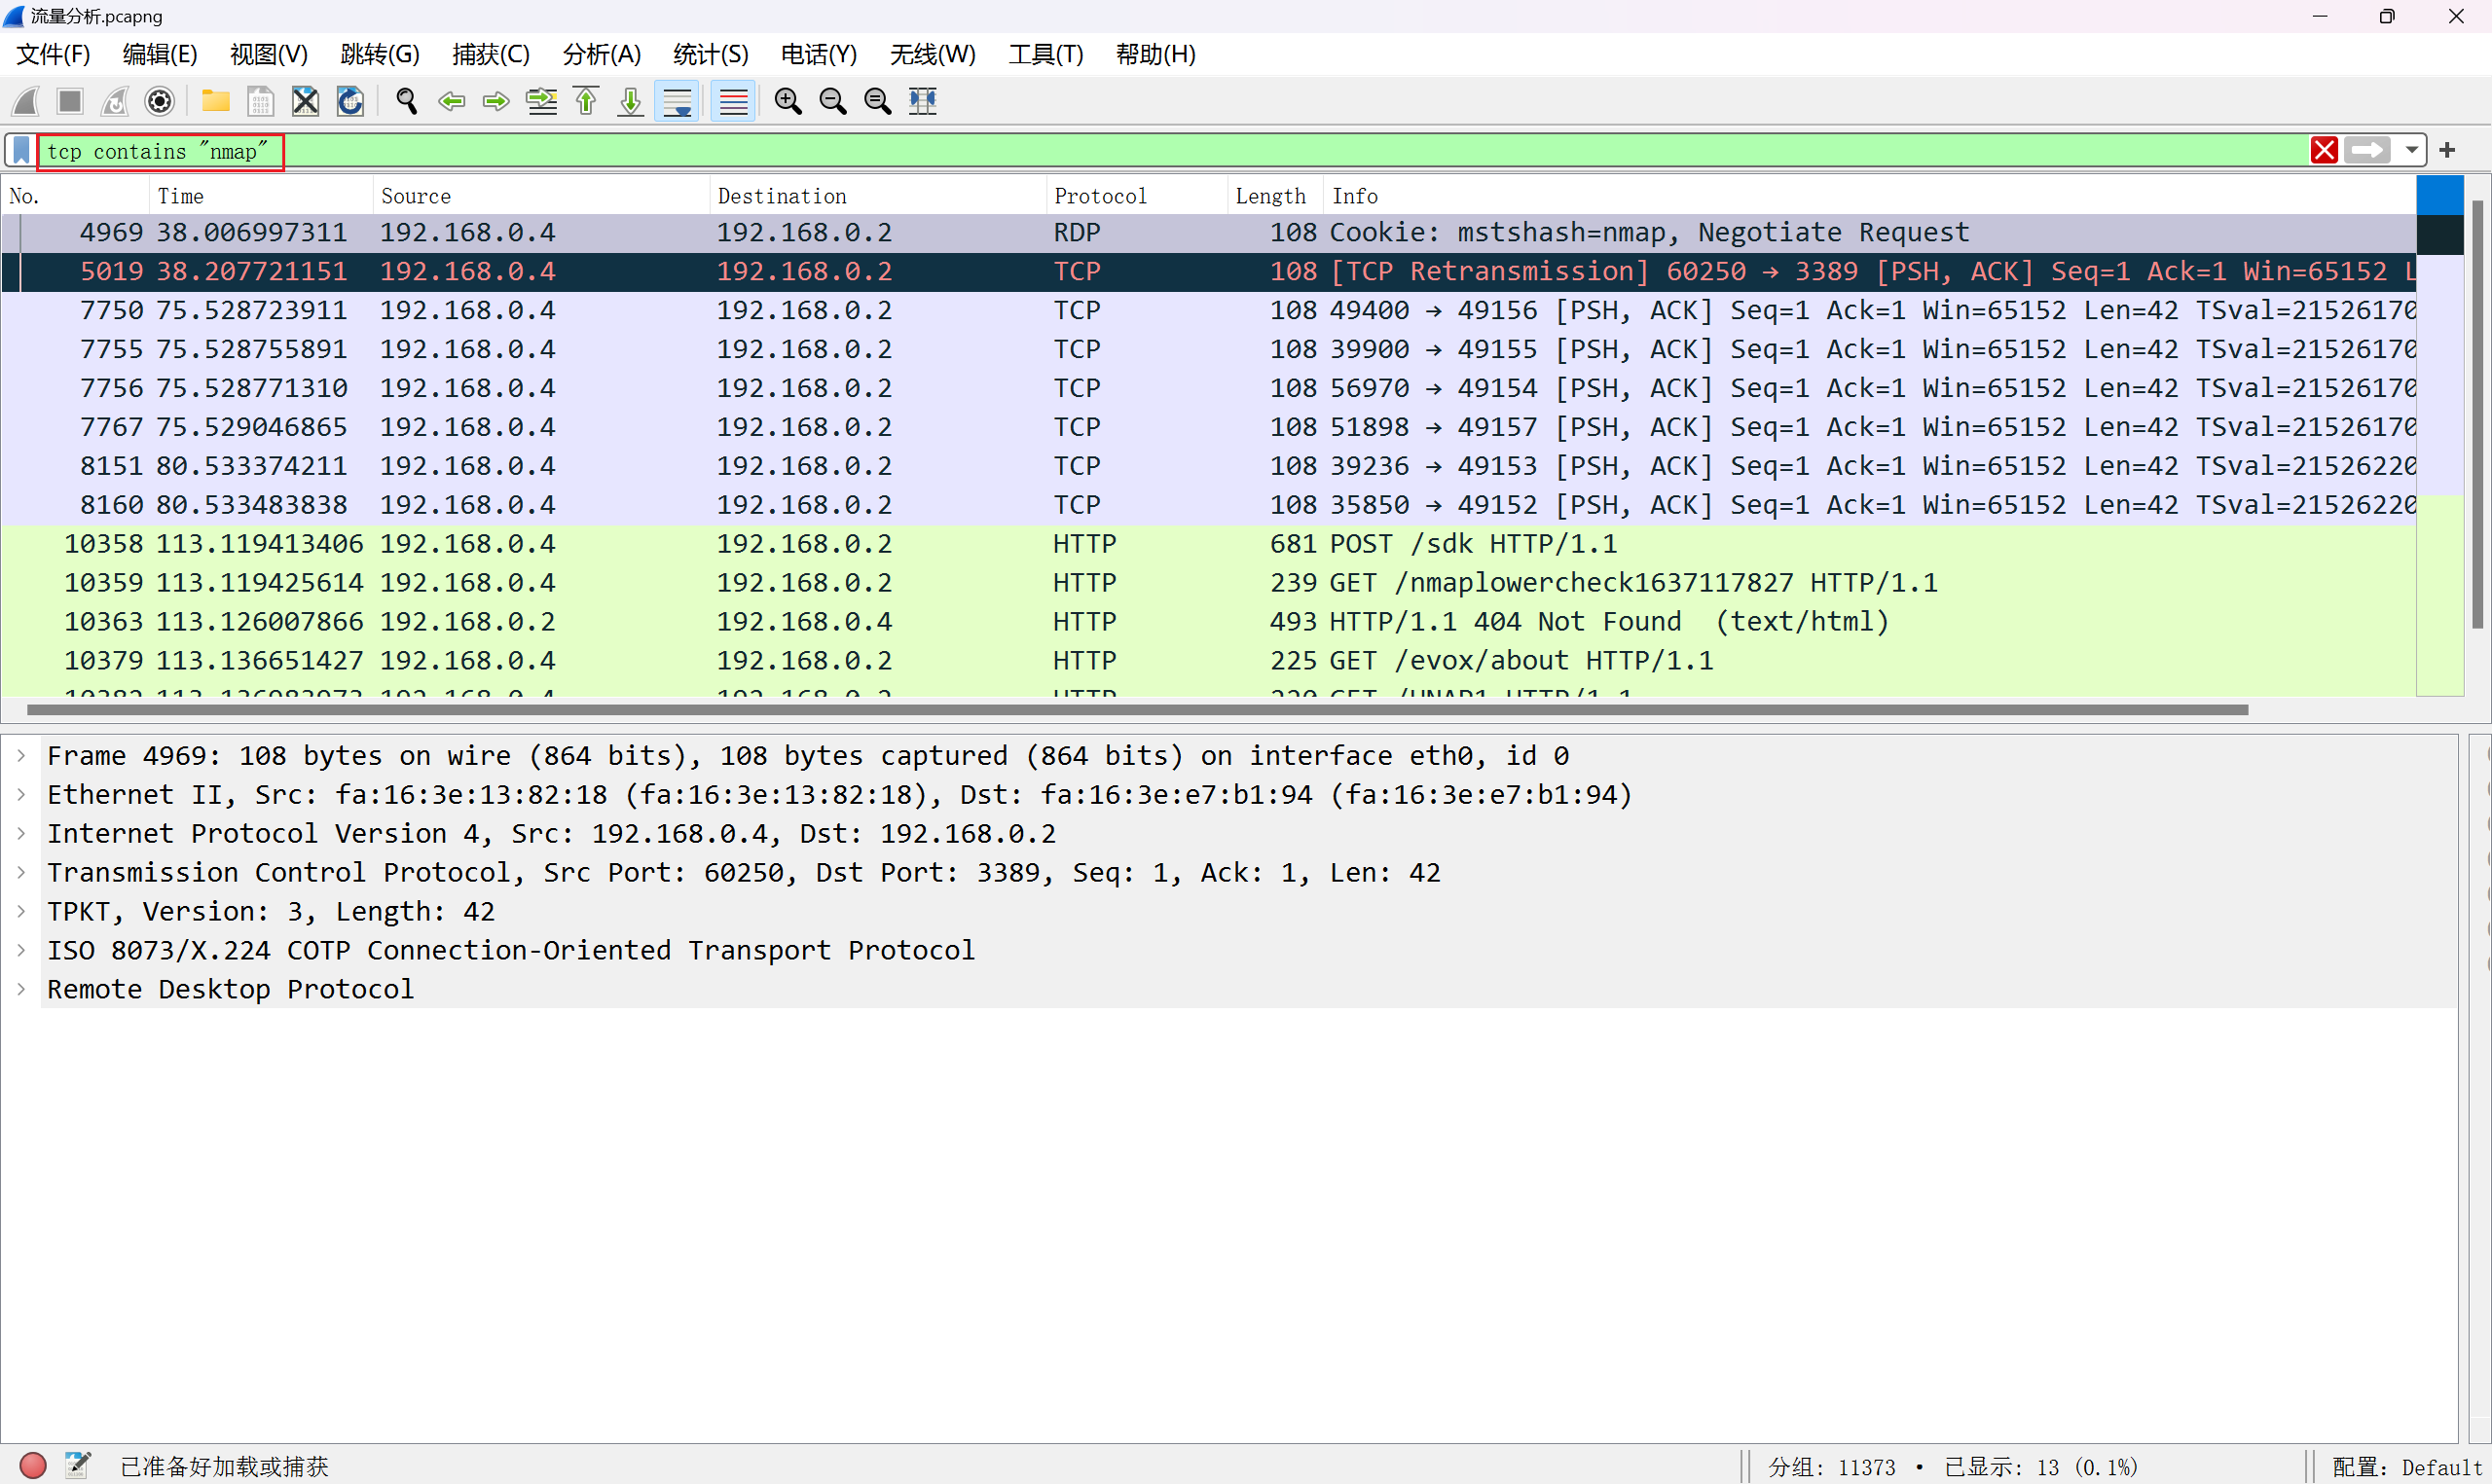Image resolution: width=2492 pixels, height=1484 pixels.
Task: Close this capture file X icon
Action: (305, 101)
